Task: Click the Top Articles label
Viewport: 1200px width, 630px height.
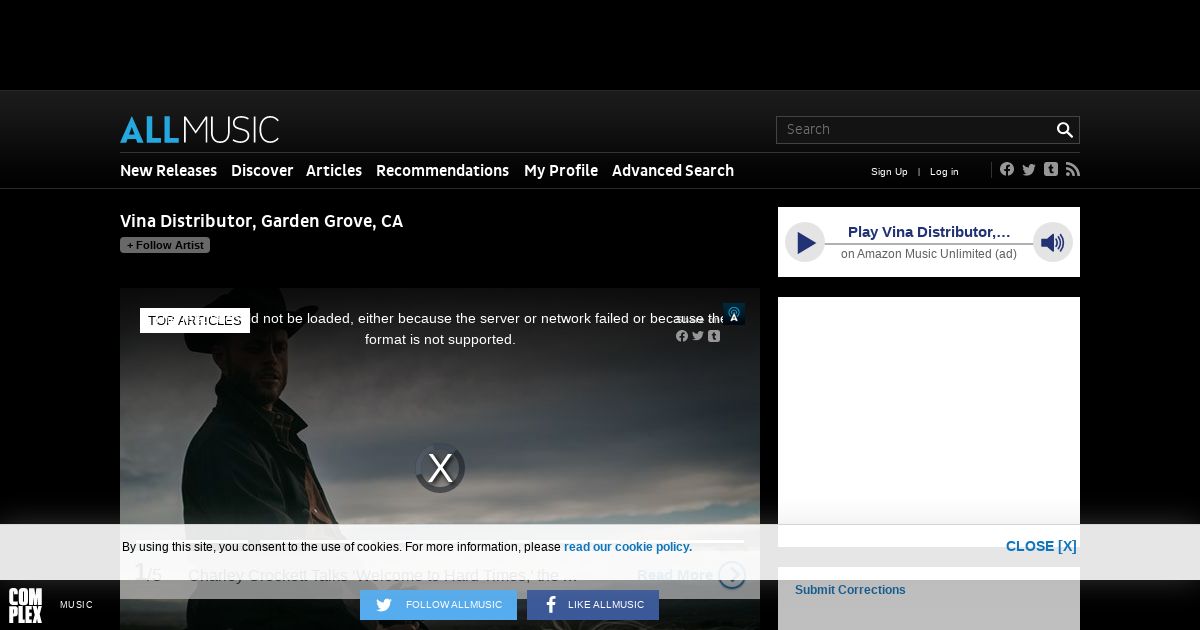Action: point(195,320)
